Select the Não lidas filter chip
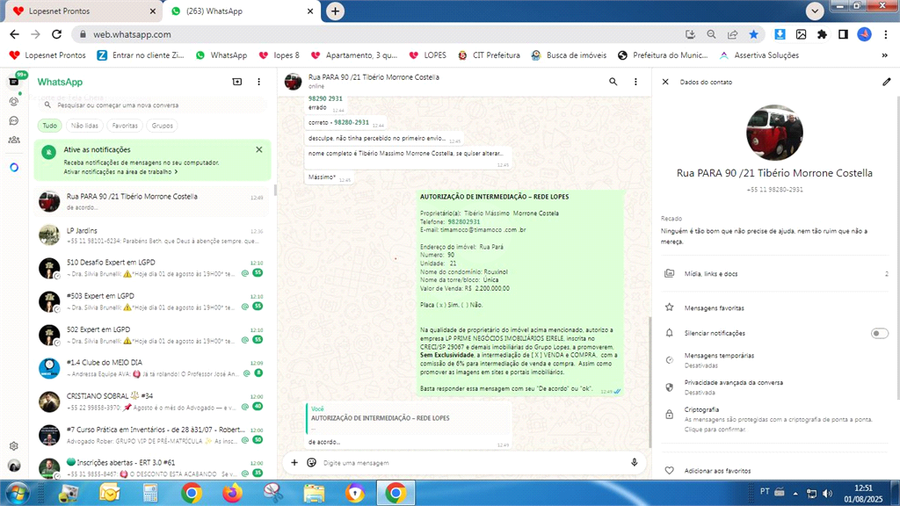This screenshot has width=900, height=506. [85, 126]
